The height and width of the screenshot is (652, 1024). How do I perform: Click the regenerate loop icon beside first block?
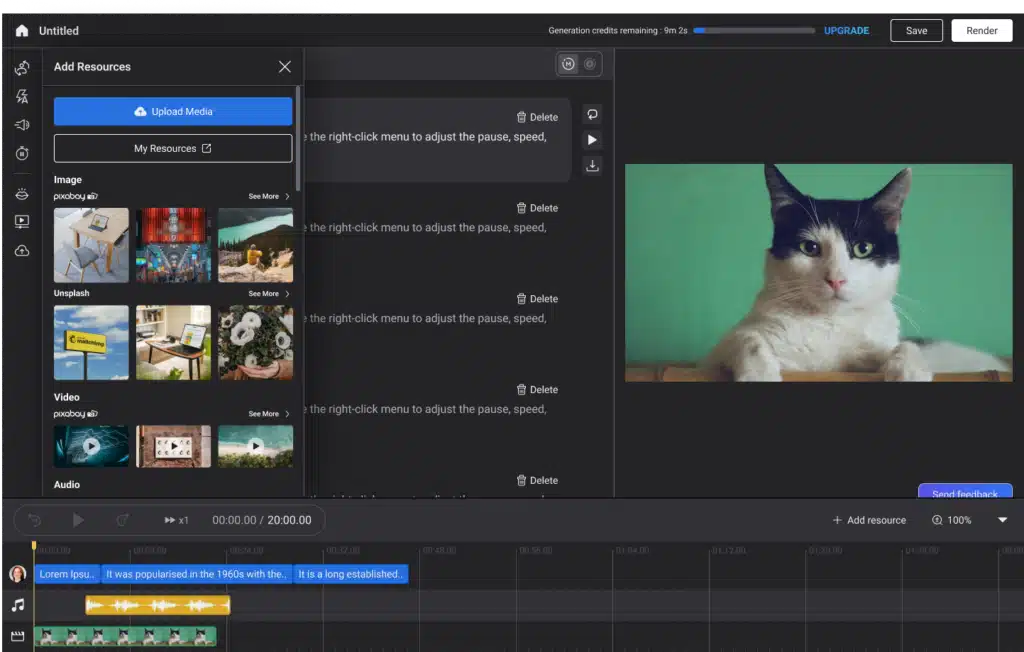[x=592, y=114]
